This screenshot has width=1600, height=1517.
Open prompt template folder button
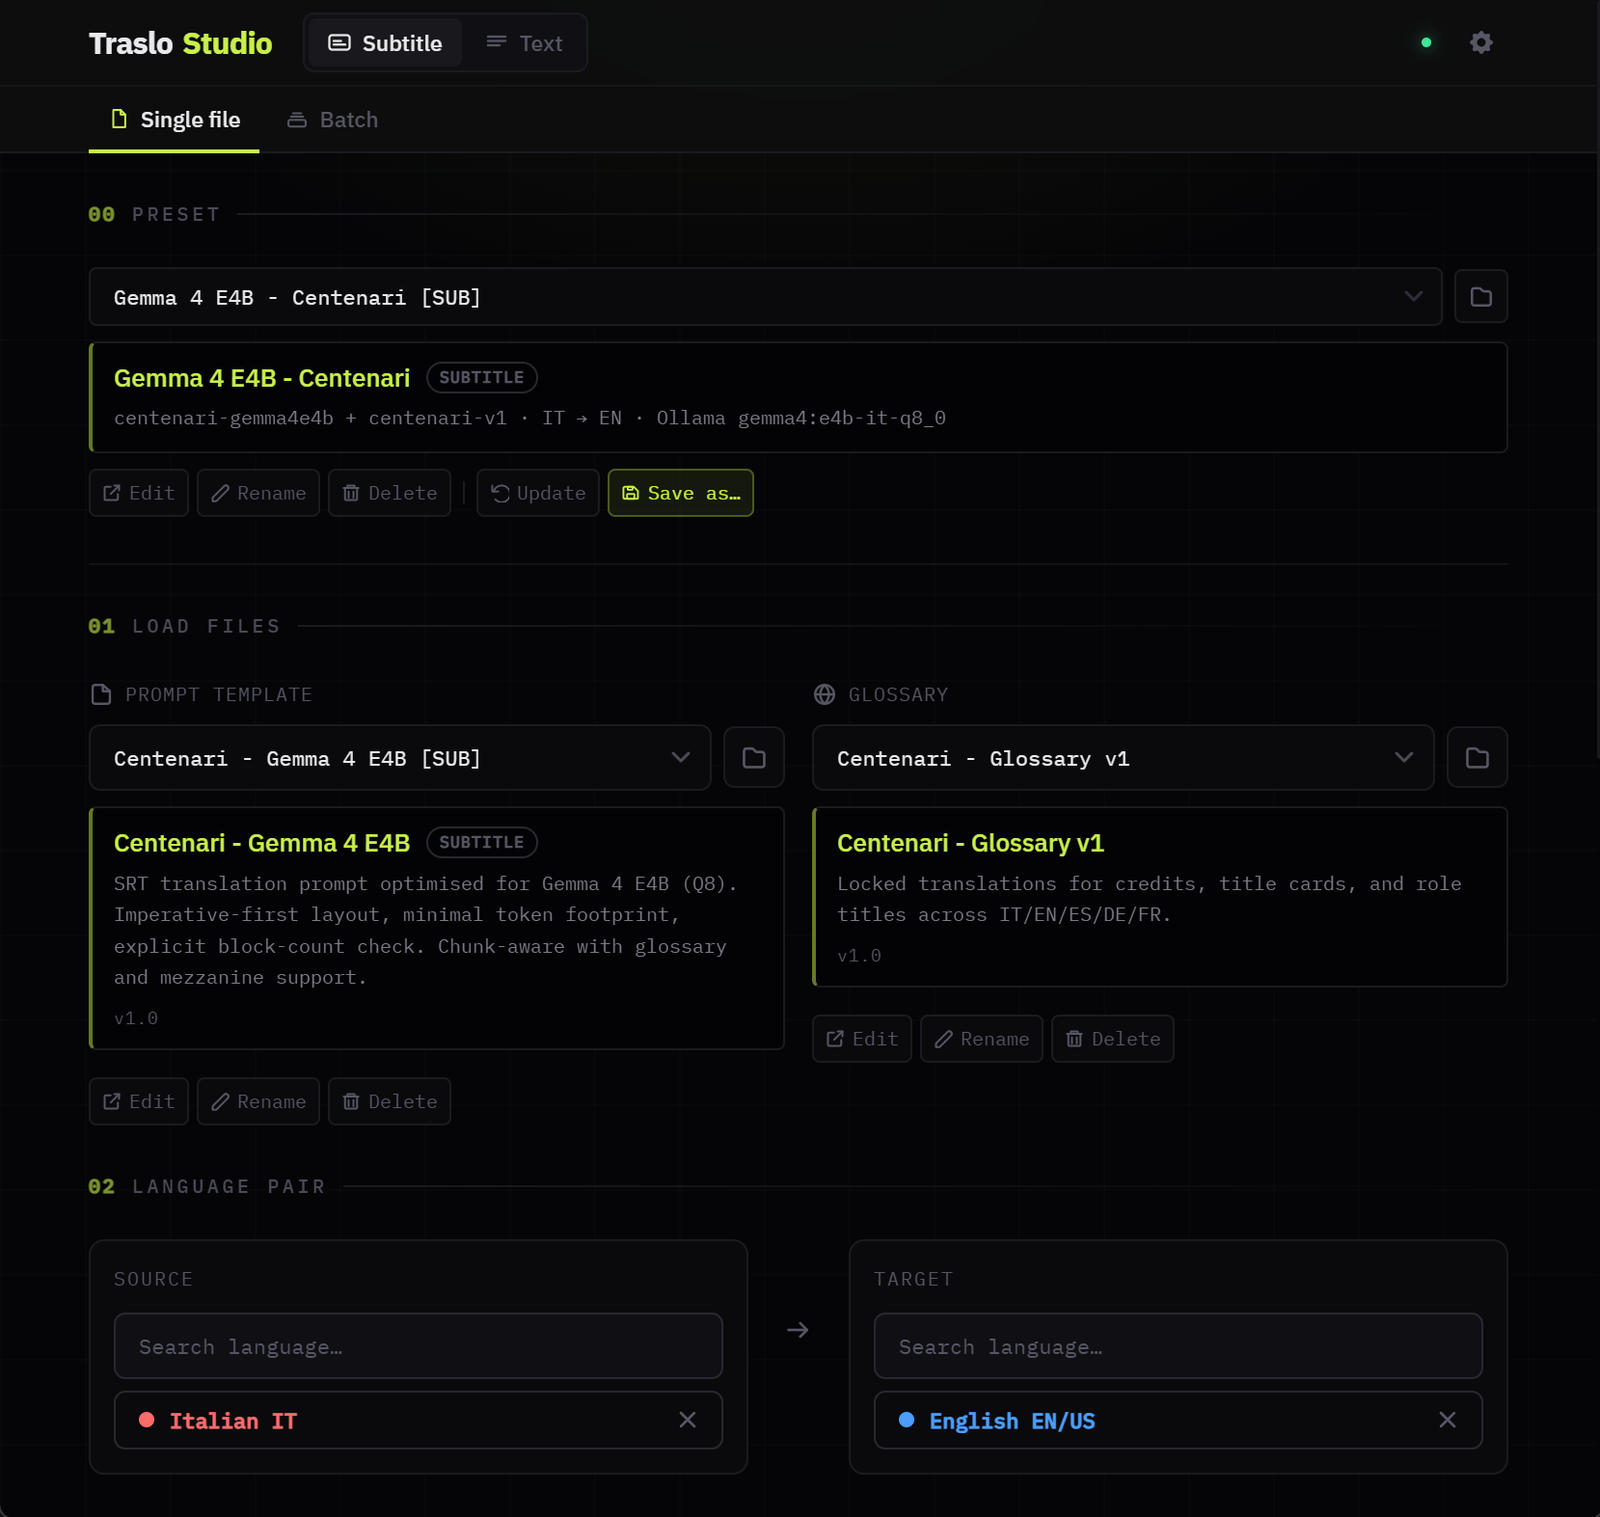754,758
